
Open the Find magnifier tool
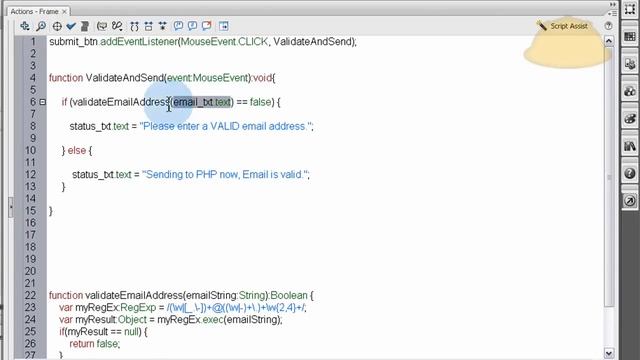41,26
